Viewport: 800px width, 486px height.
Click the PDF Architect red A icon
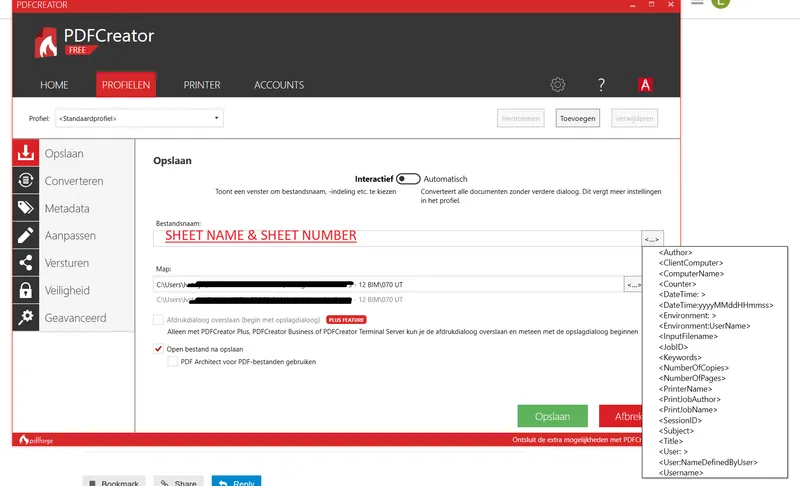pyautogui.click(x=645, y=85)
